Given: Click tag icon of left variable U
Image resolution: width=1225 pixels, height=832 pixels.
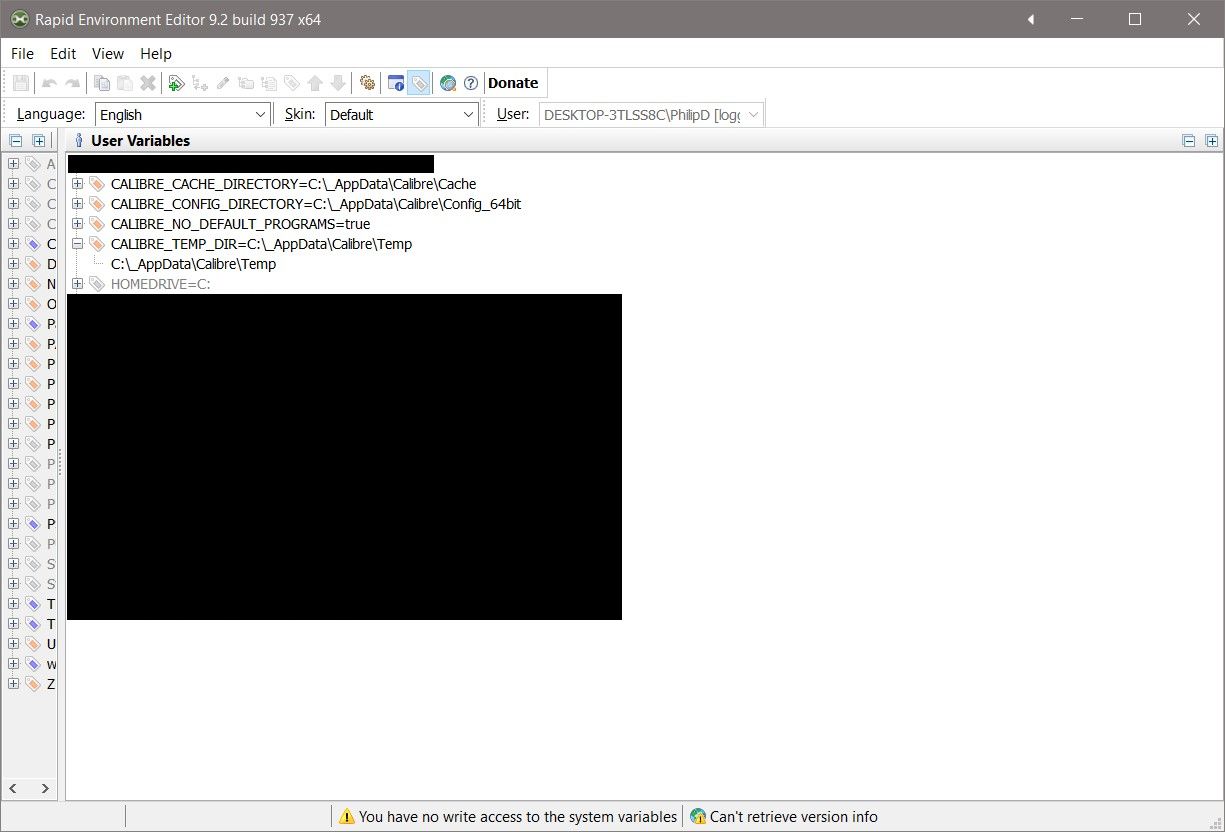Looking at the screenshot, I should point(33,644).
